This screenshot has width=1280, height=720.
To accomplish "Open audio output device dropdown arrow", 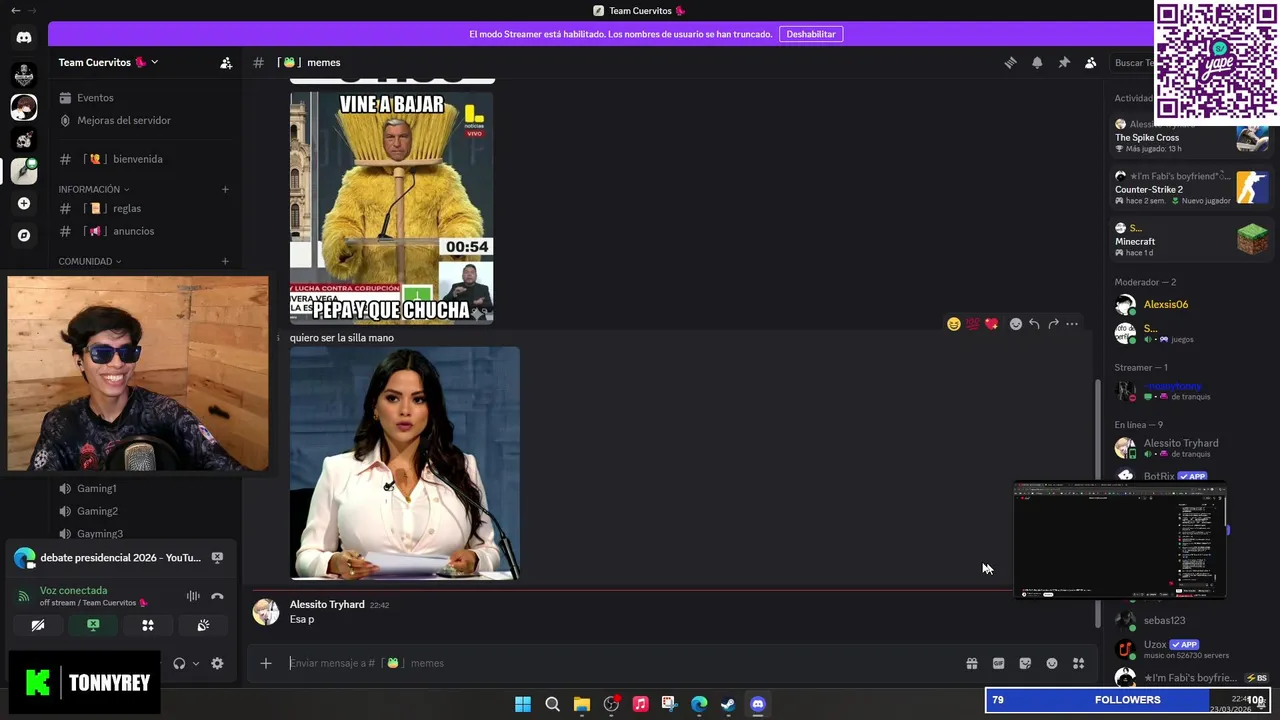I will click(195, 663).
